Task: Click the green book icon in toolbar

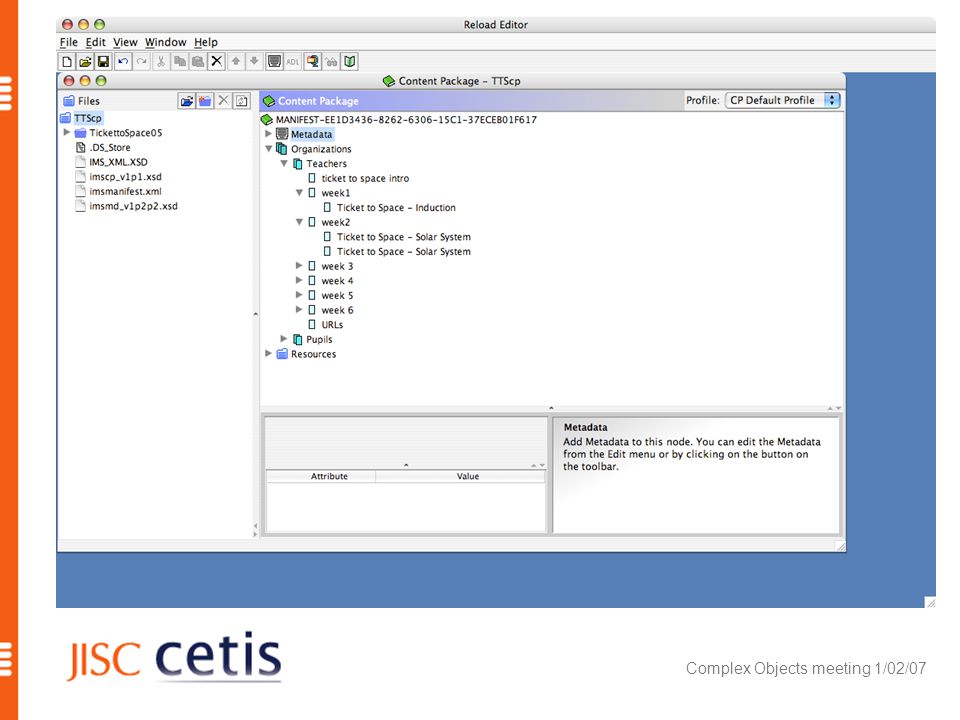Action: [350, 62]
